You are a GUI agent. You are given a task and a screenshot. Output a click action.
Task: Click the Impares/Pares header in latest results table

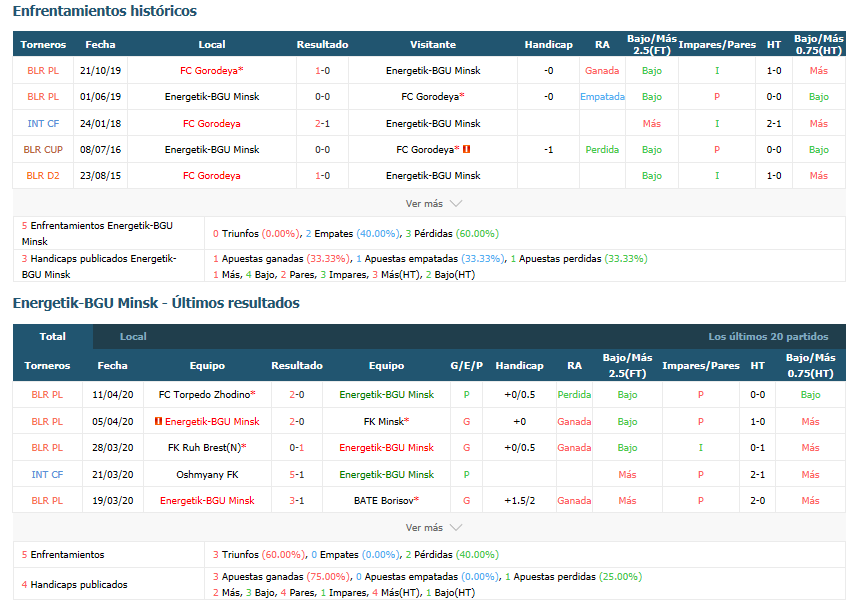tap(700, 366)
